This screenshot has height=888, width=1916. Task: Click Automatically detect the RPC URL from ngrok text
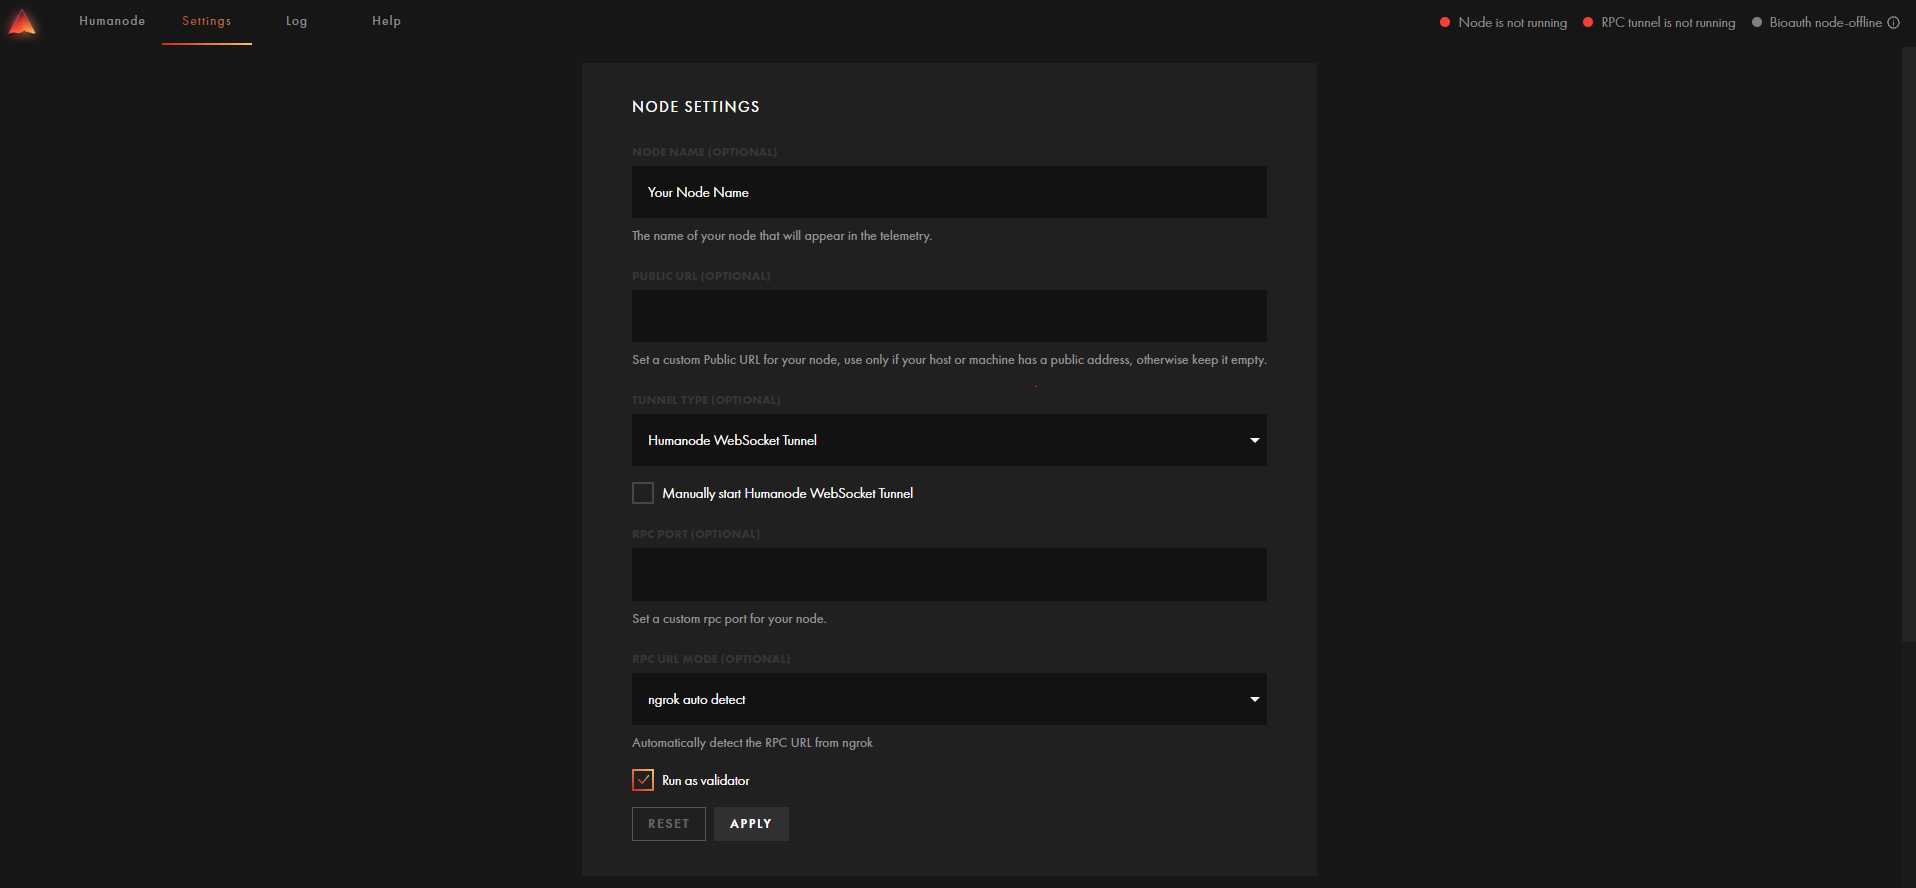[752, 743]
